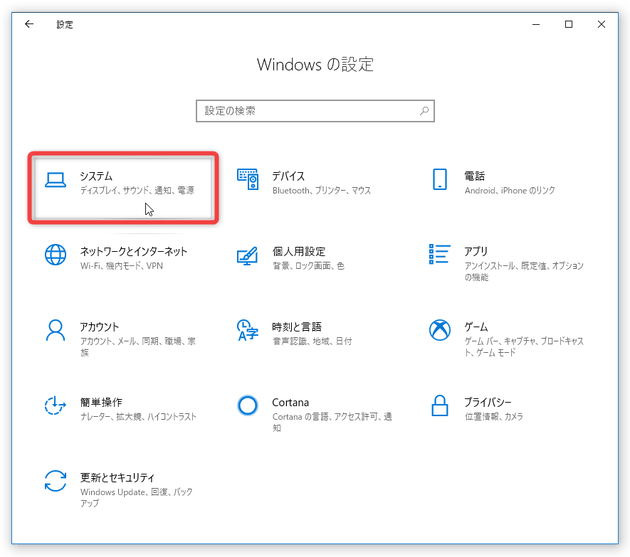630x557 pixels.
Task: Click the Cortana circle icon
Action: [x=248, y=406]
